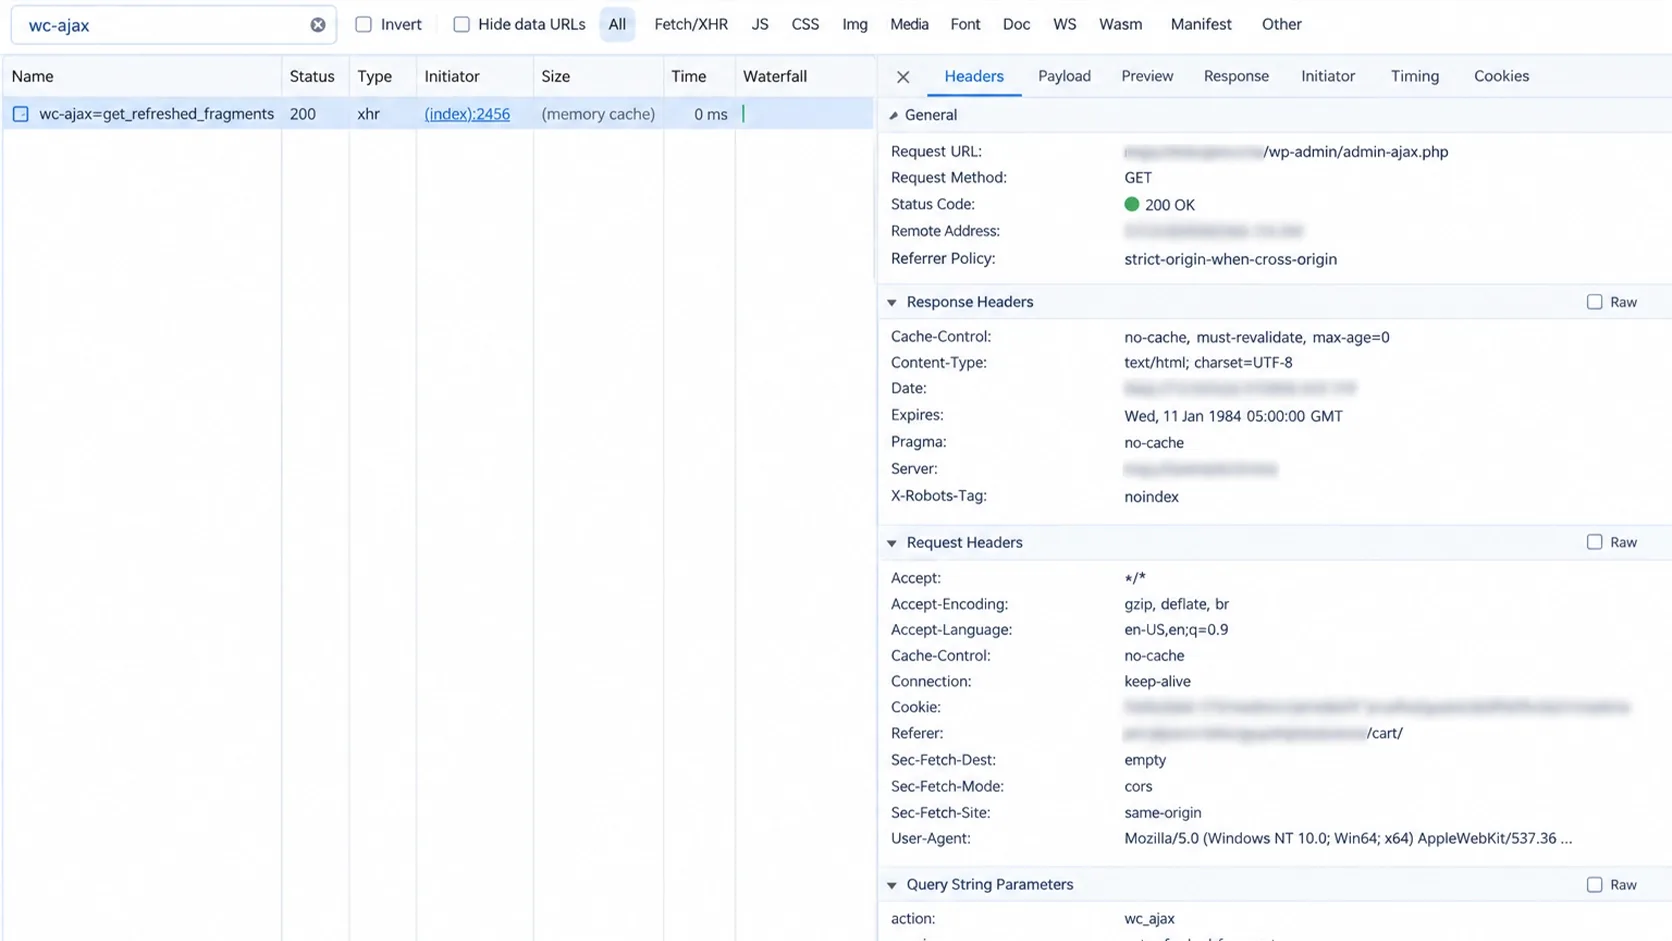The width and height of the screenshot is (1672, 941).
Task: View the Cookies tab
Action: click(1501, 76)
